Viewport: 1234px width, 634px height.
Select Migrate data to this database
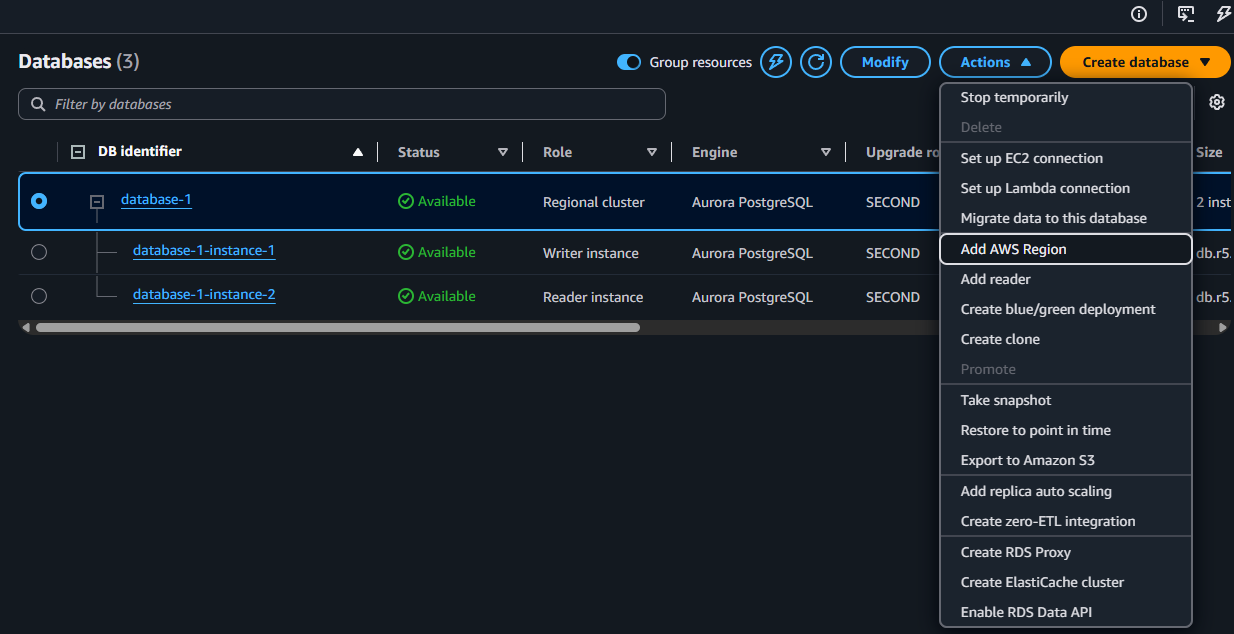click(x=1066, y=218)
